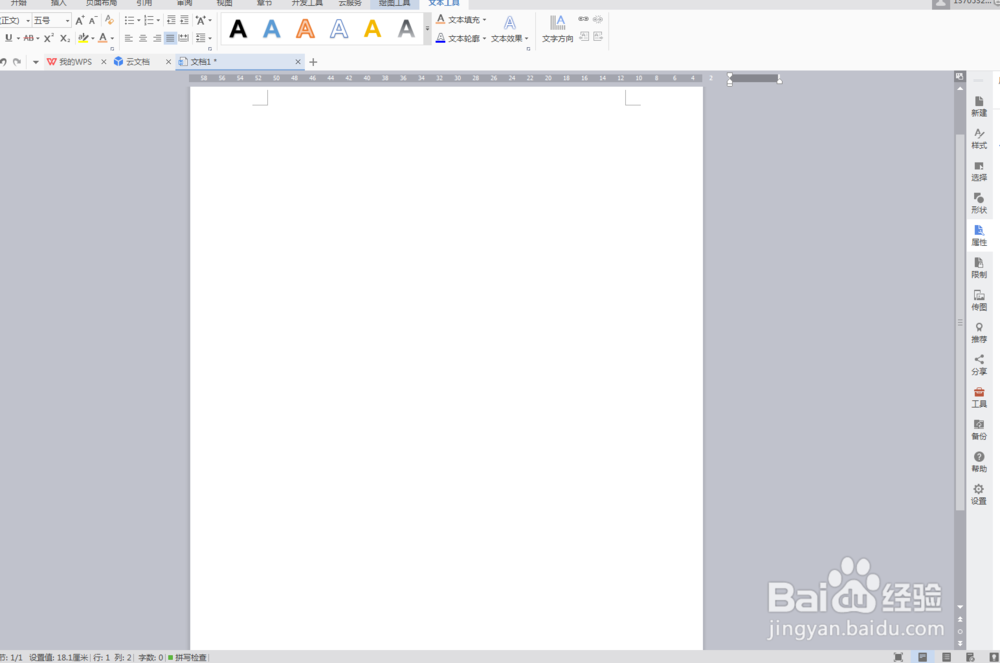The image size is (1000, 663).
Task: Close the 云文档 tab
Action: pyautogui.click(x=168, y=62)
